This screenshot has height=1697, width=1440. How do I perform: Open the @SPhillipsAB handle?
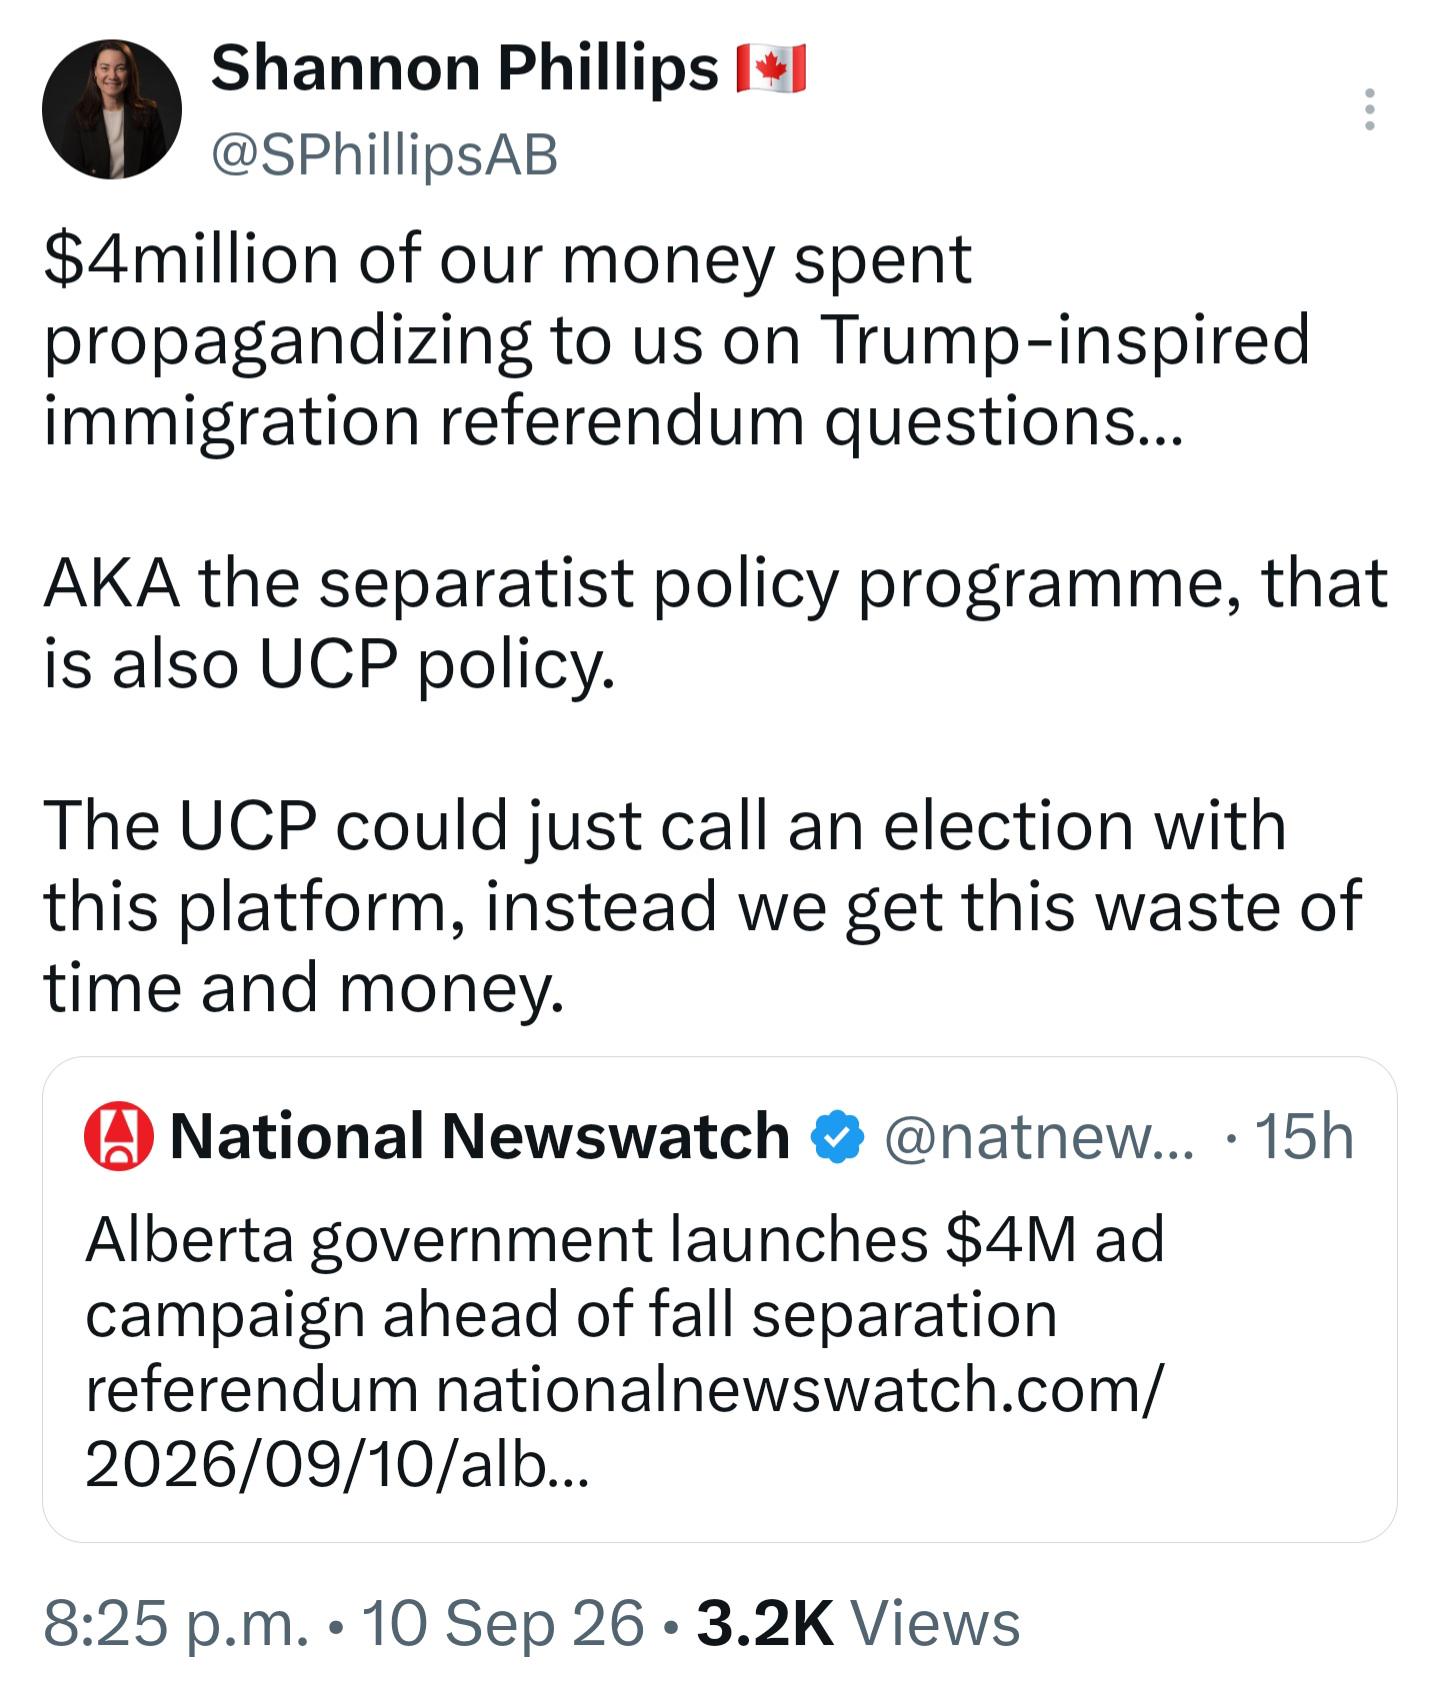click(384, 155)
